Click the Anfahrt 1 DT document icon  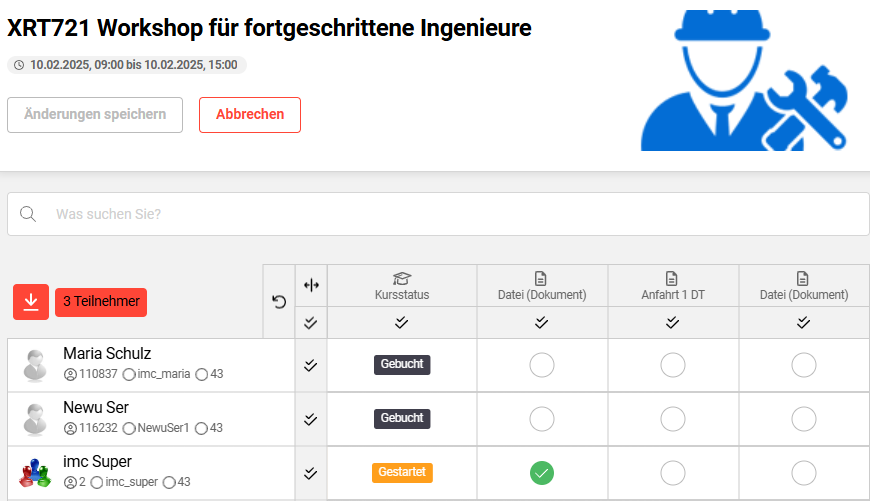pos(672,278)
